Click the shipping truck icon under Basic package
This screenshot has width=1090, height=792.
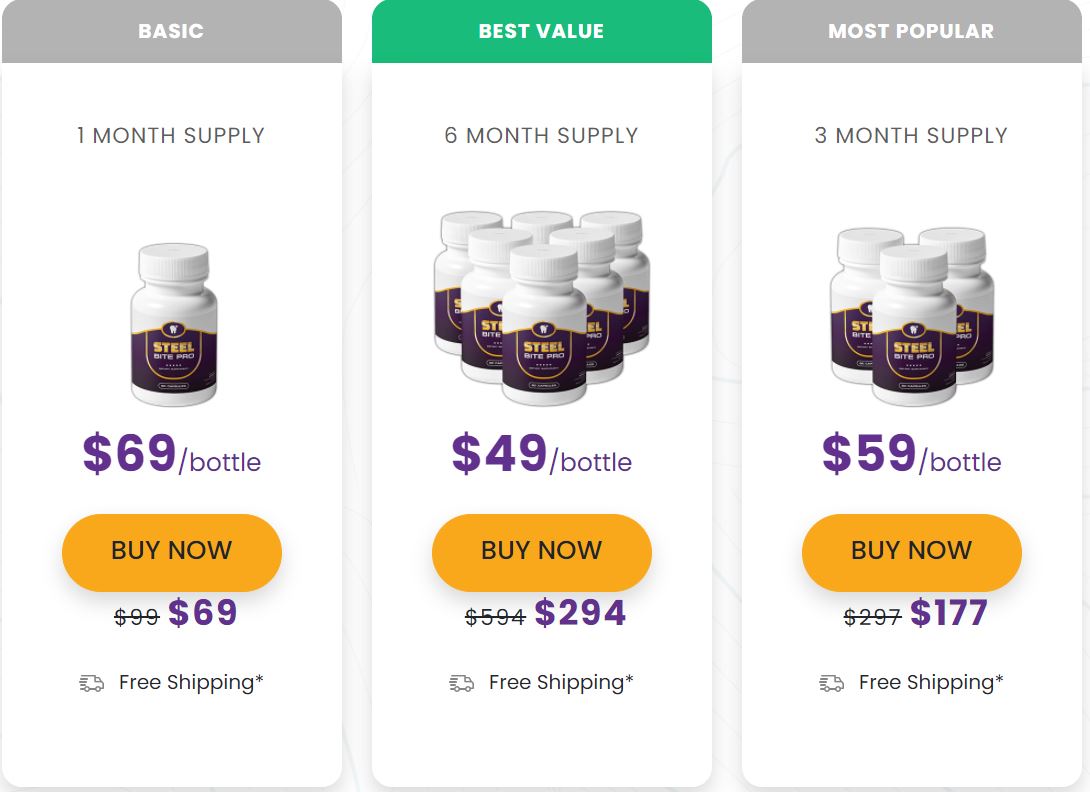[x=91, y=683]
